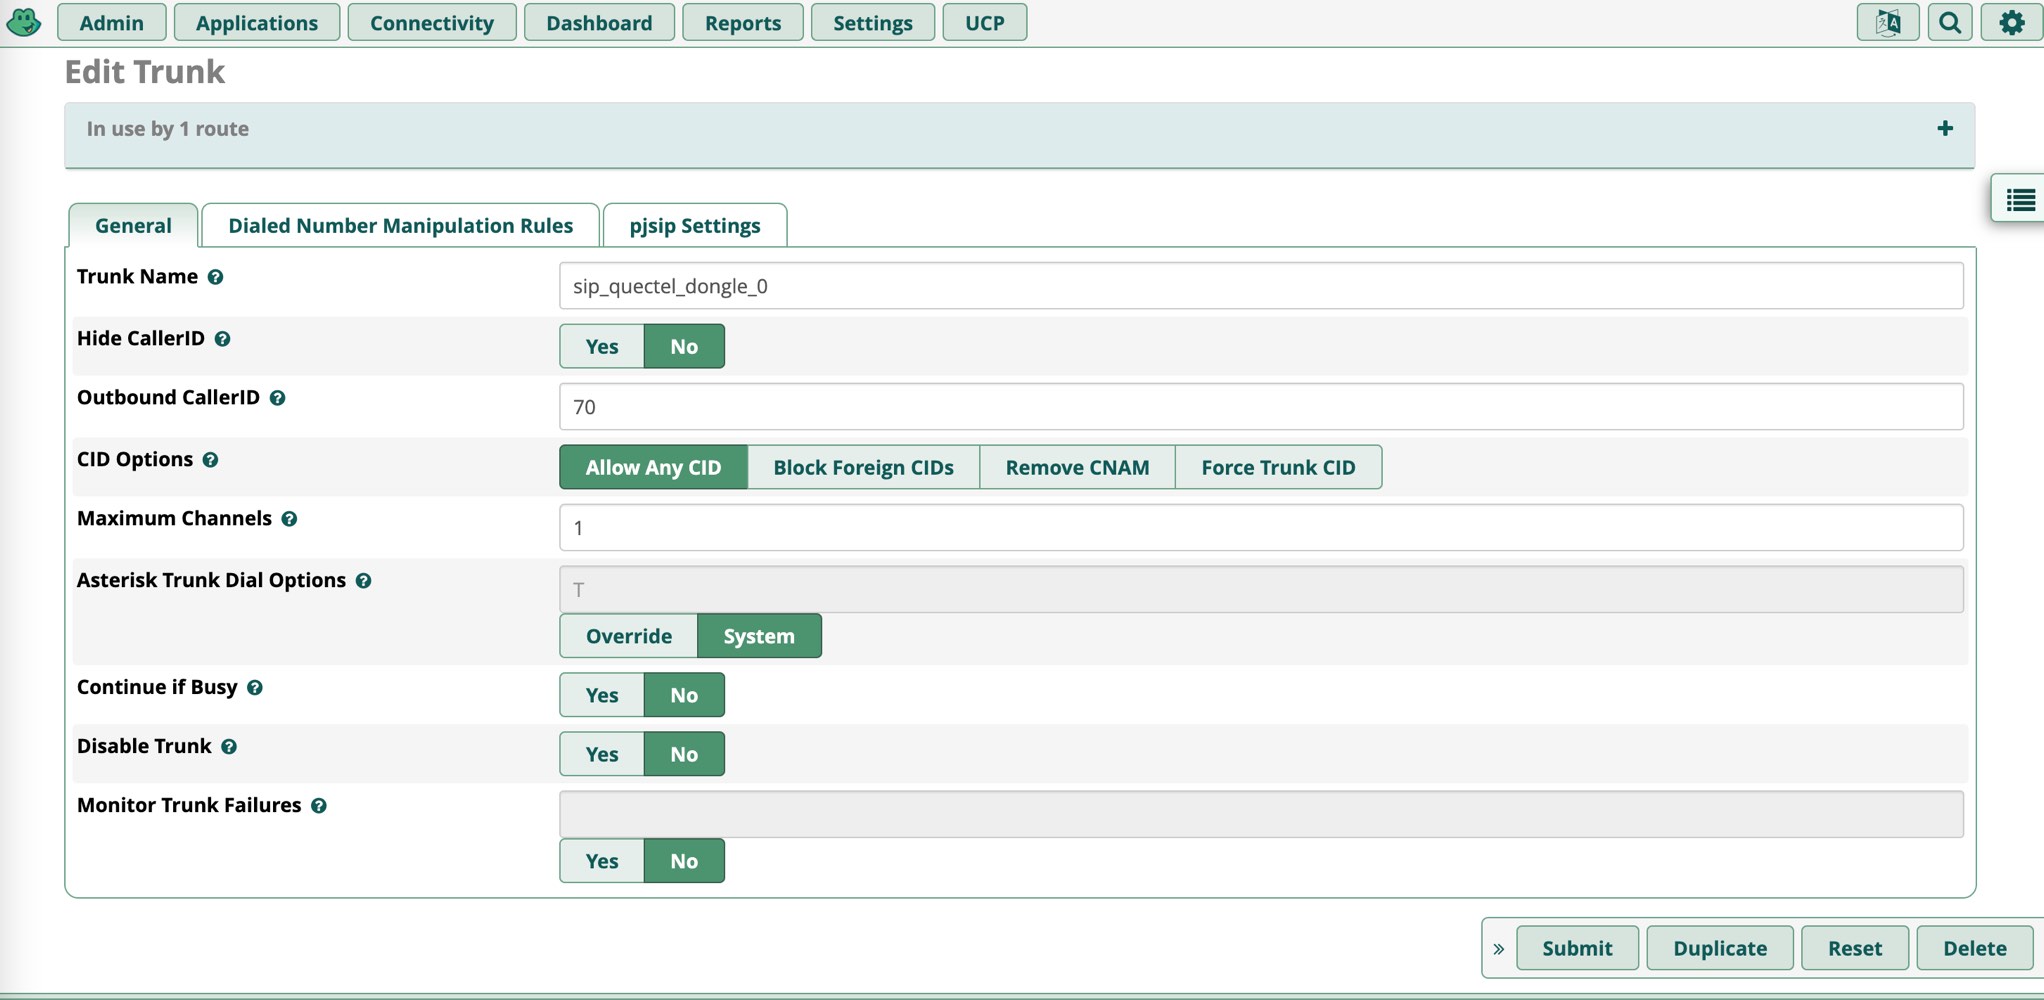Open the language selector icon

click(1887, 22)
